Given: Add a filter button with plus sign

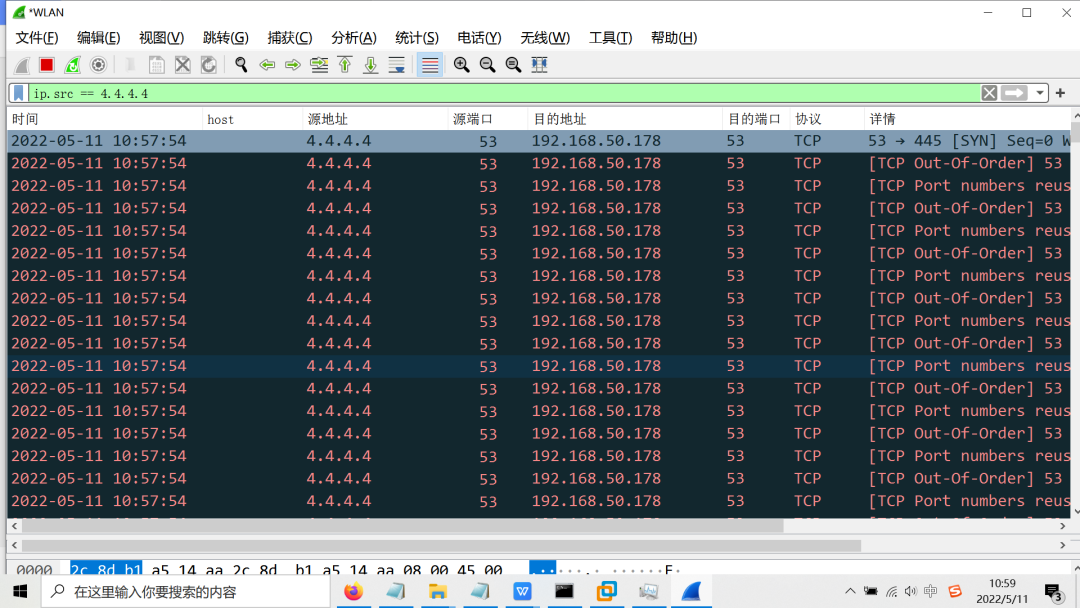Looking at the screenshot, I should [x=1060, y=93].
